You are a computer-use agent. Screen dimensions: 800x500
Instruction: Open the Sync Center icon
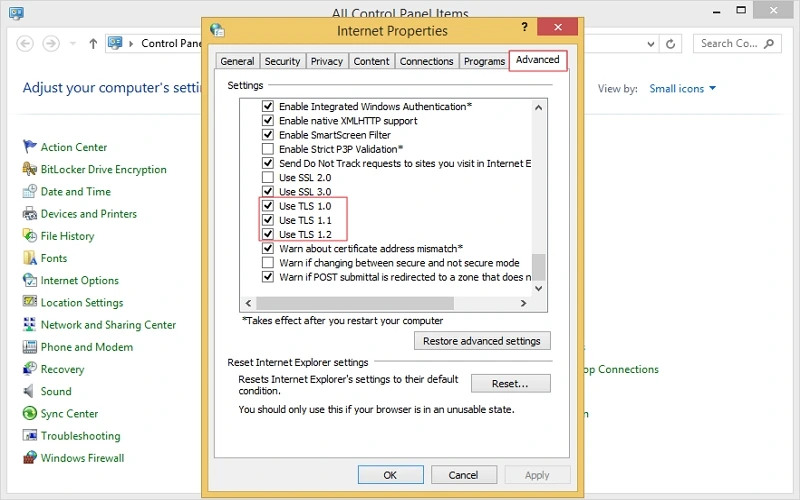tap(30, 414)
